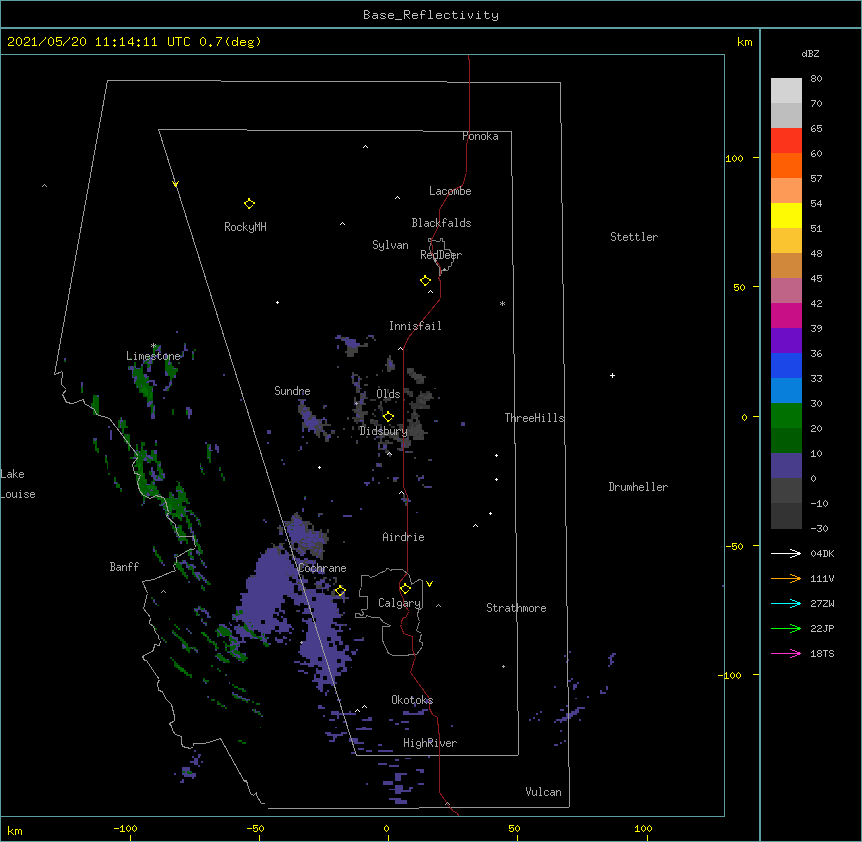
Task: Click the red 60-65 dBZ color swatch
Action: coord(786,141)
